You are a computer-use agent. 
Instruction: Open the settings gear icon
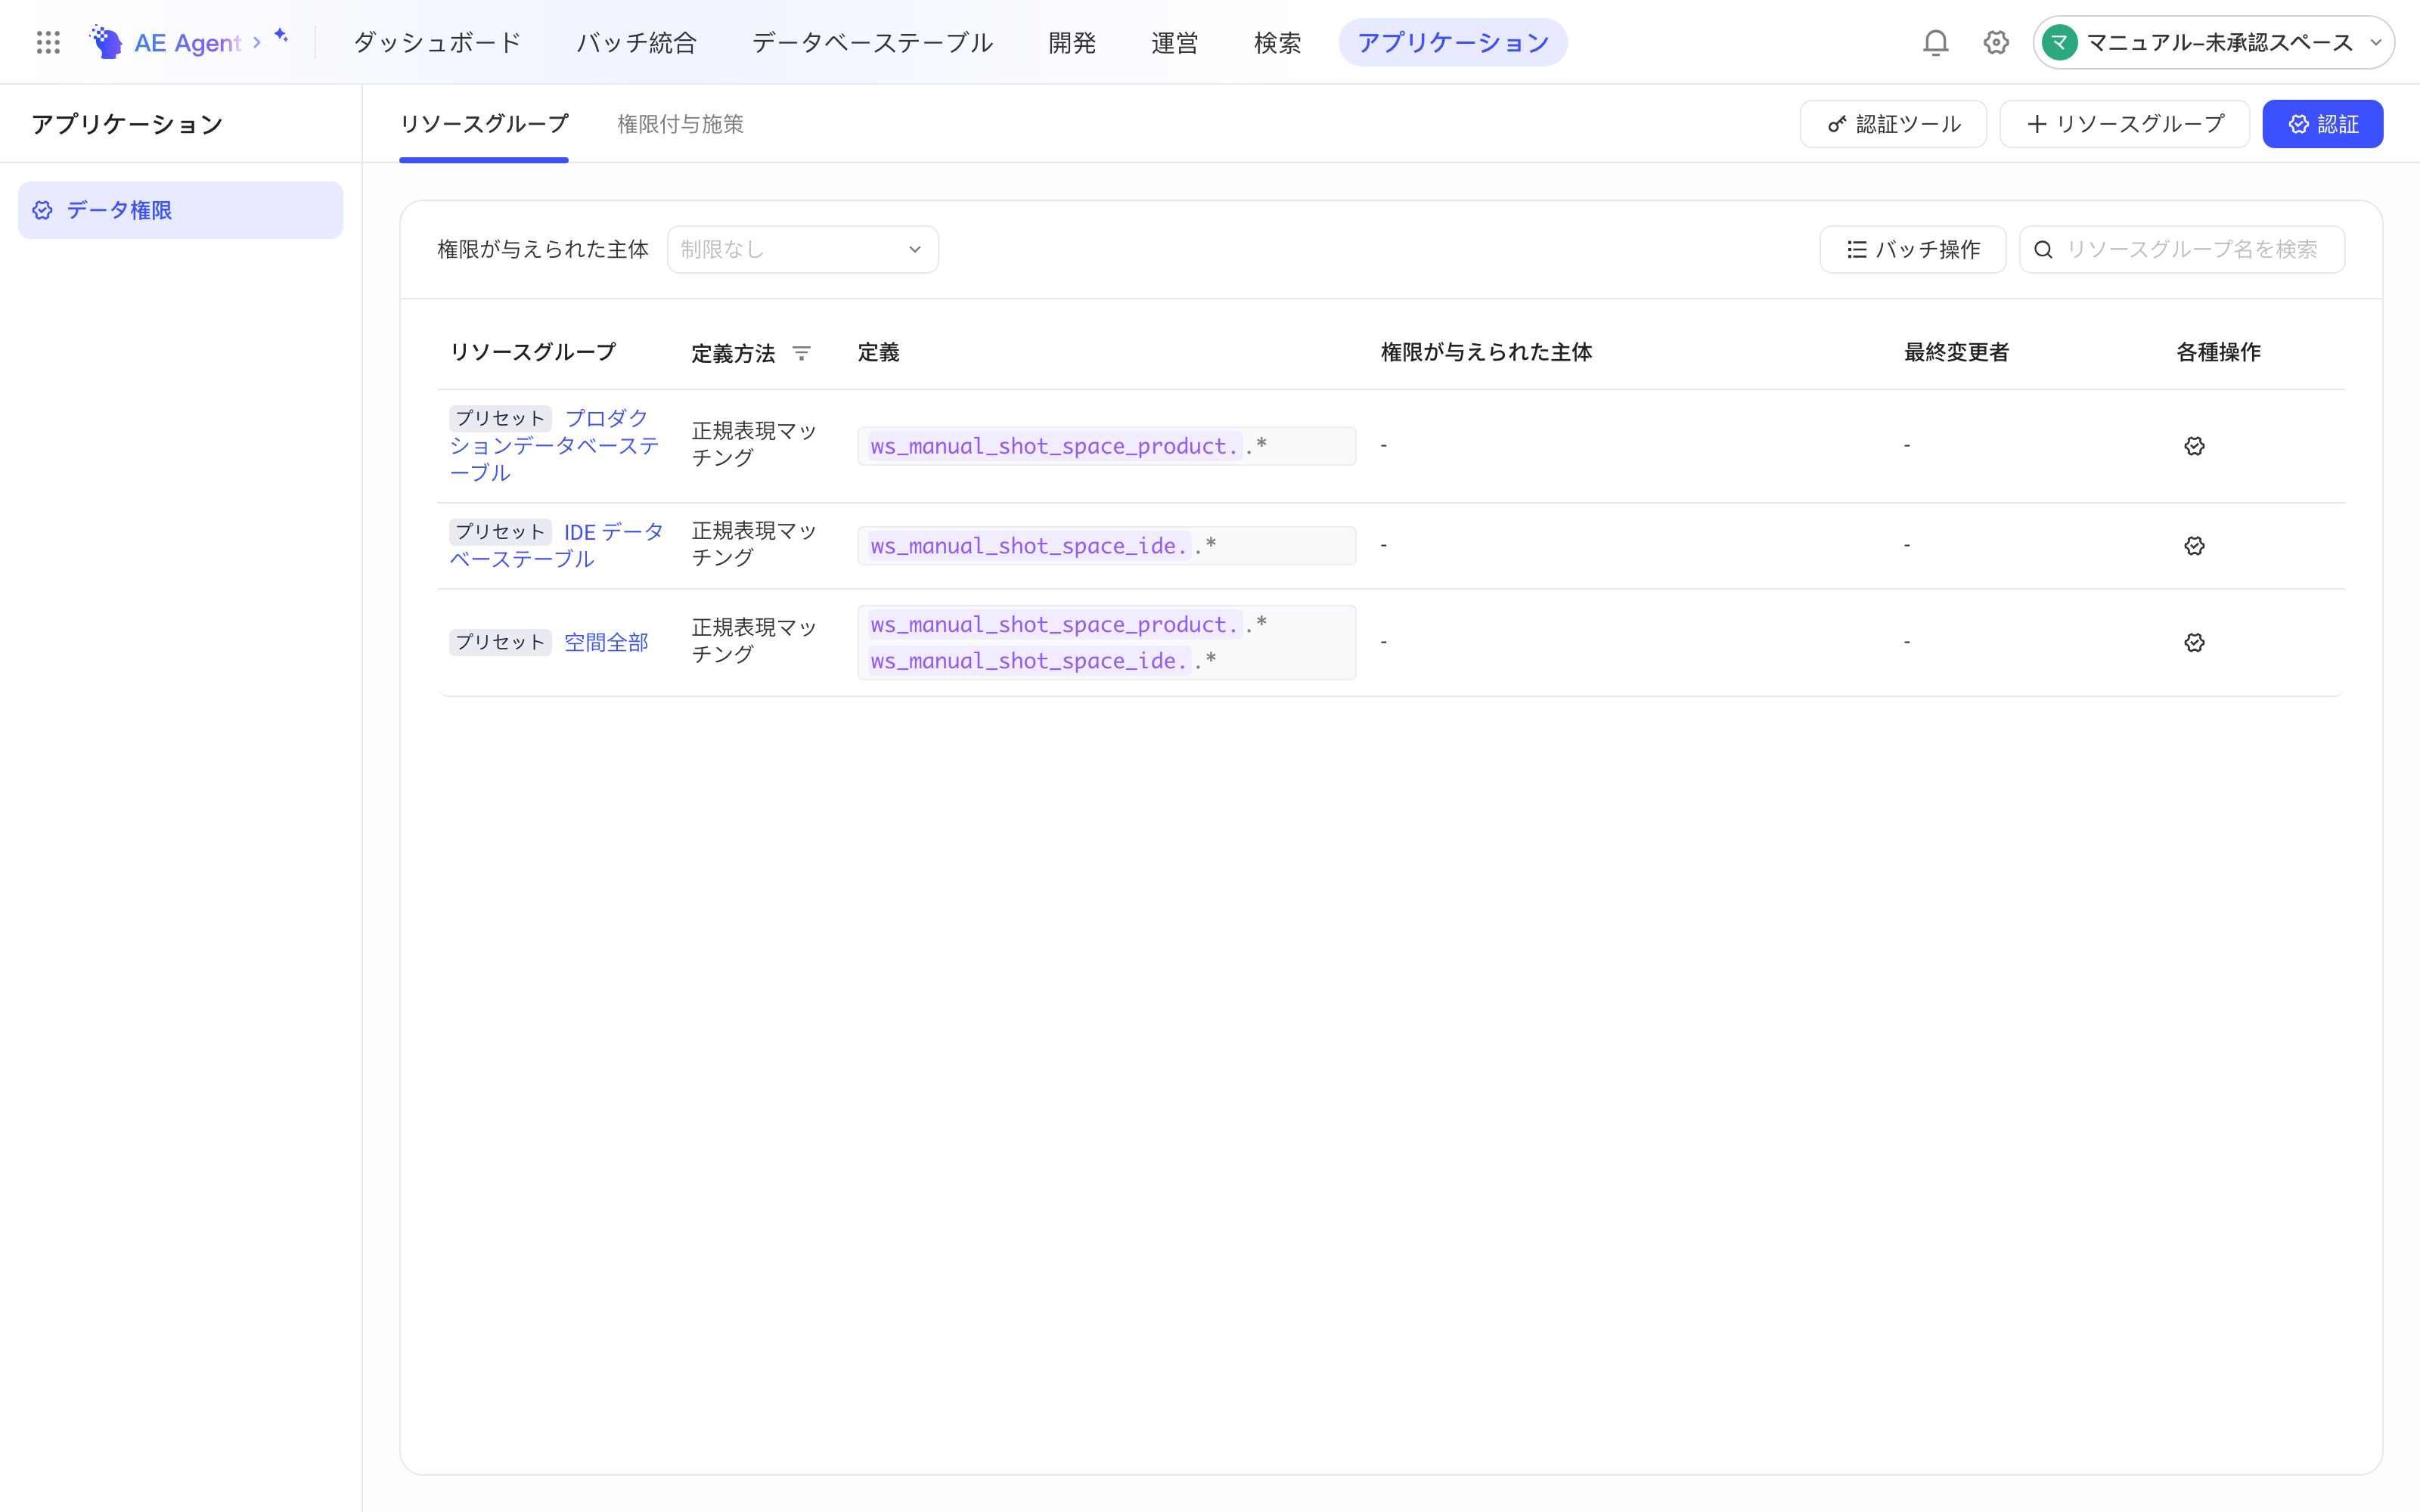click(x=1996, y=42)
